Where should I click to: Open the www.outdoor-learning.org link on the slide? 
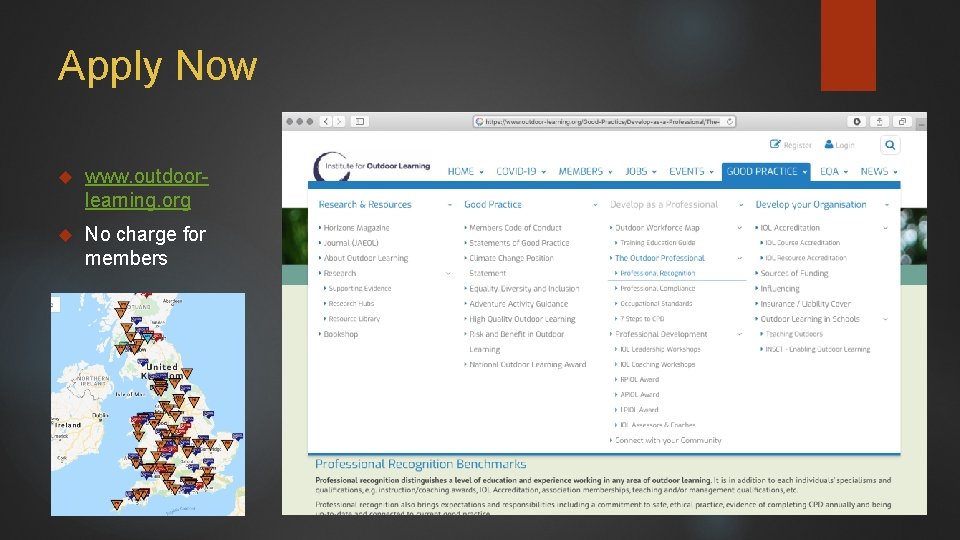point(146,188)
